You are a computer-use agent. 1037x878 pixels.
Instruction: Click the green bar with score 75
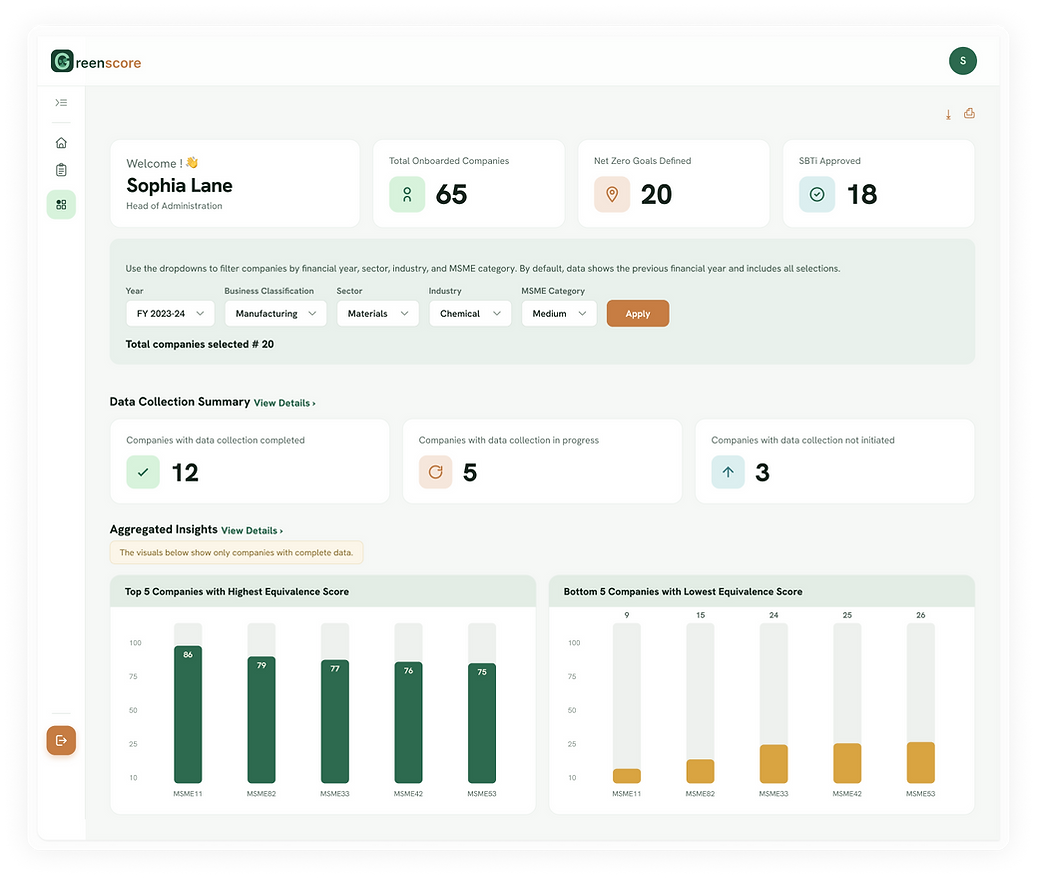click(x=481, y=723)
